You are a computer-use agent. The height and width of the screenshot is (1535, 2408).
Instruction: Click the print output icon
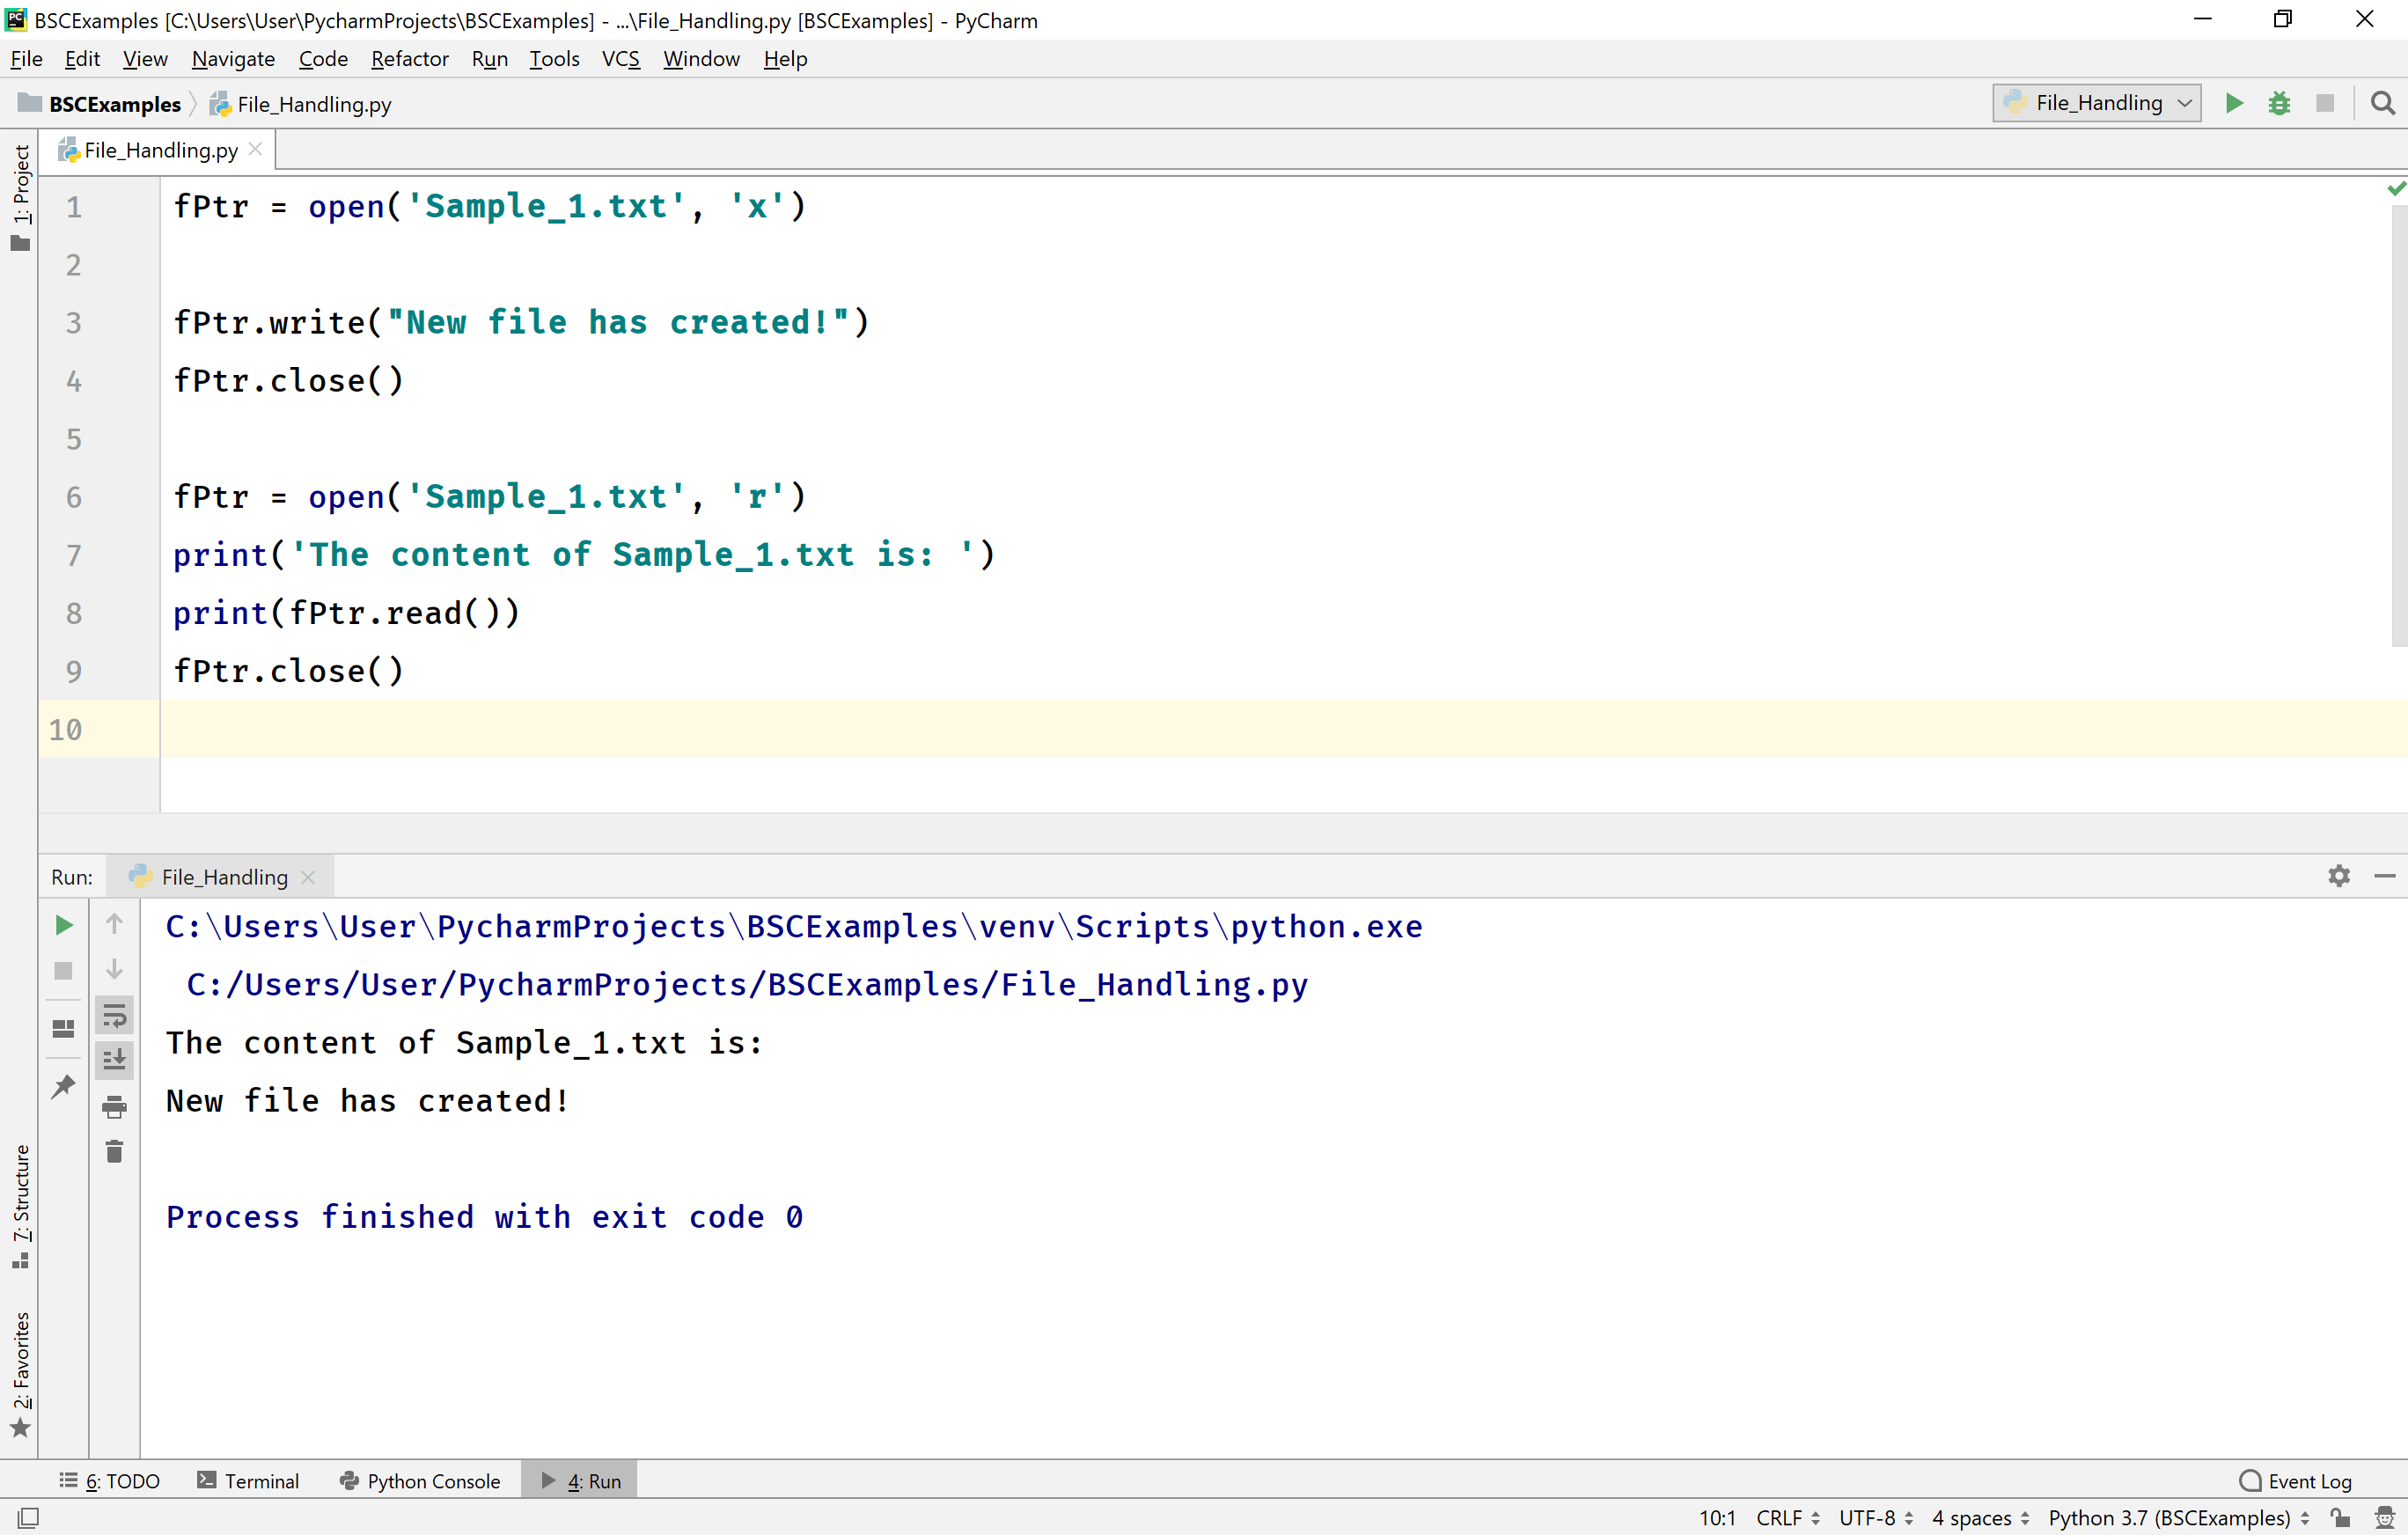click(x=114, y=1107)
